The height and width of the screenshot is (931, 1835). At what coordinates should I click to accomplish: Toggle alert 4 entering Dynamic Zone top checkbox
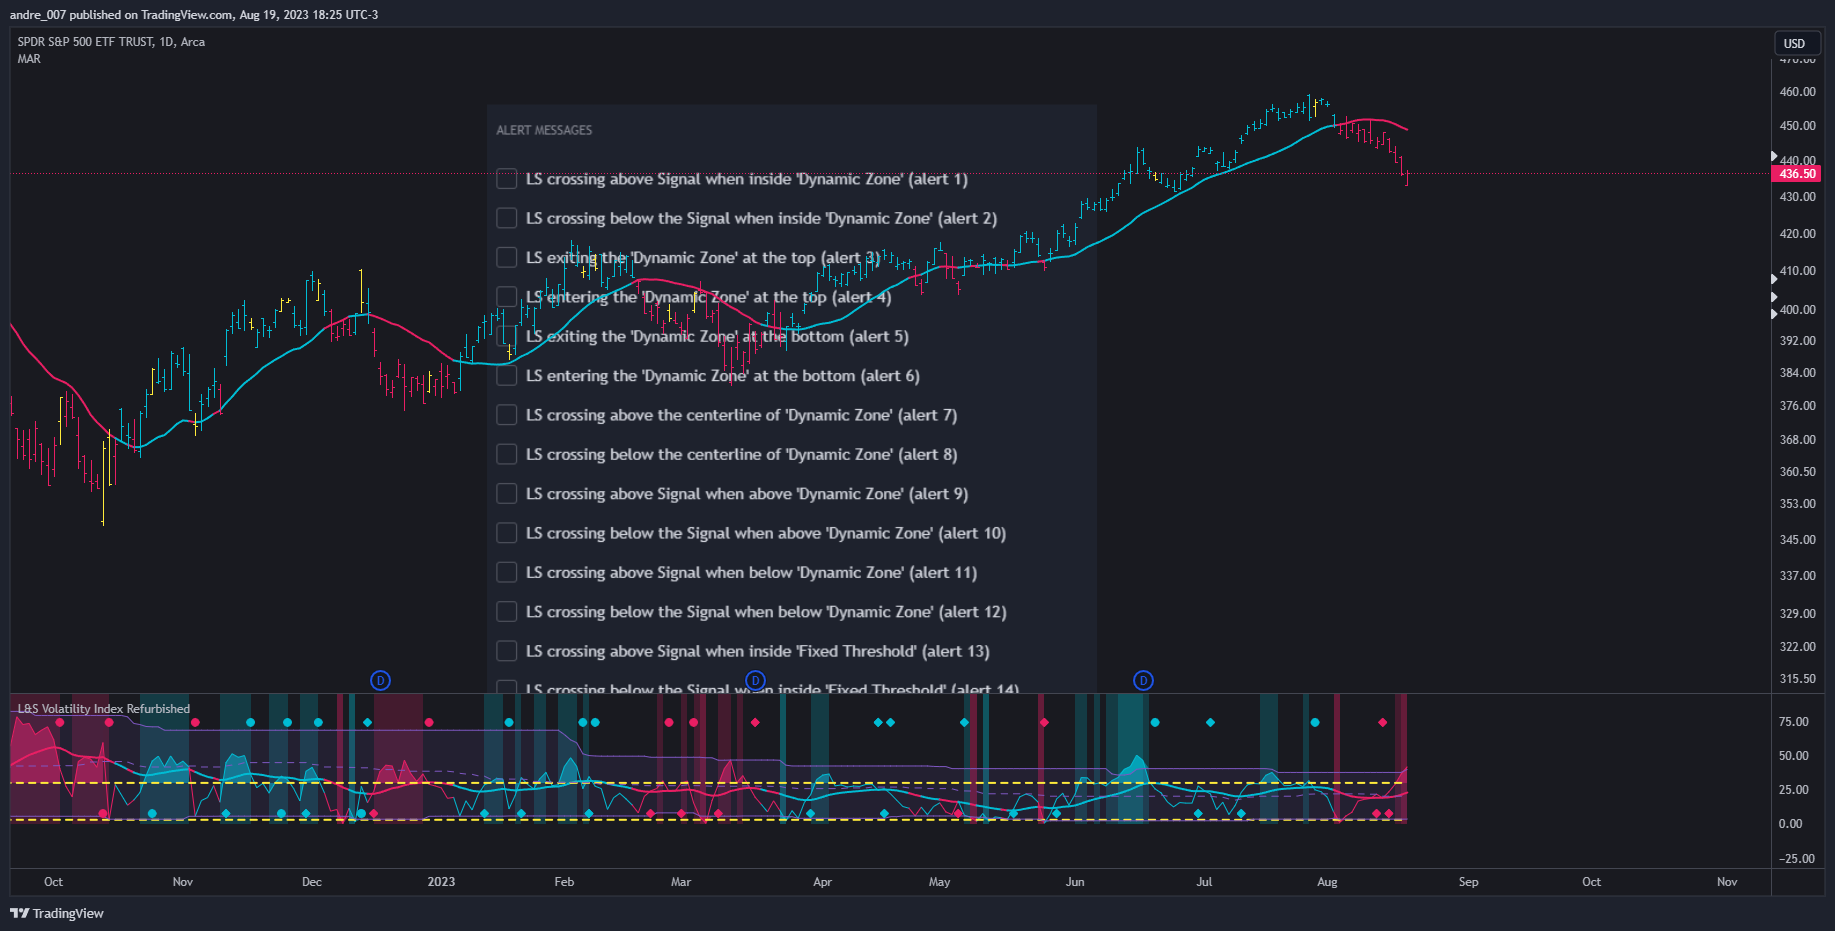507,297
